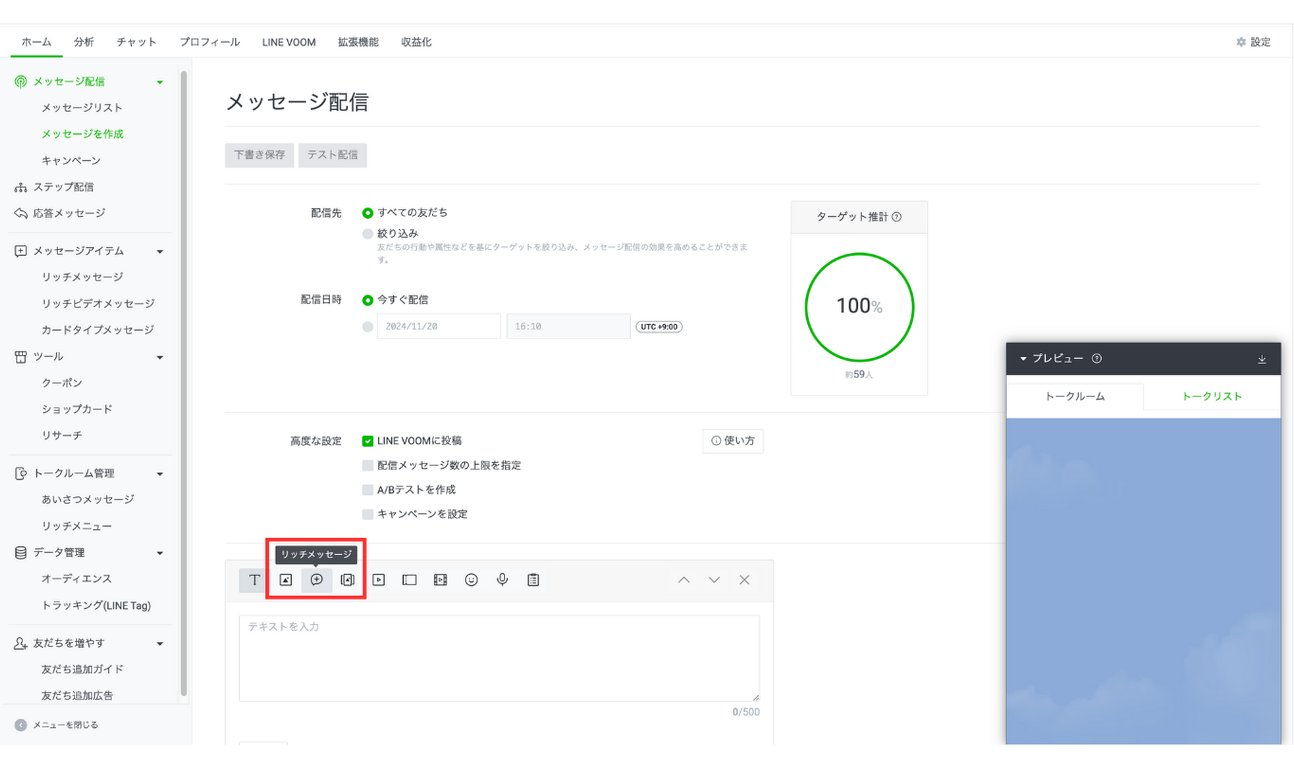Click the メッセージアイテム sidebar icon
Viewport: 1294px width, 768px height.
coord(21,252)
